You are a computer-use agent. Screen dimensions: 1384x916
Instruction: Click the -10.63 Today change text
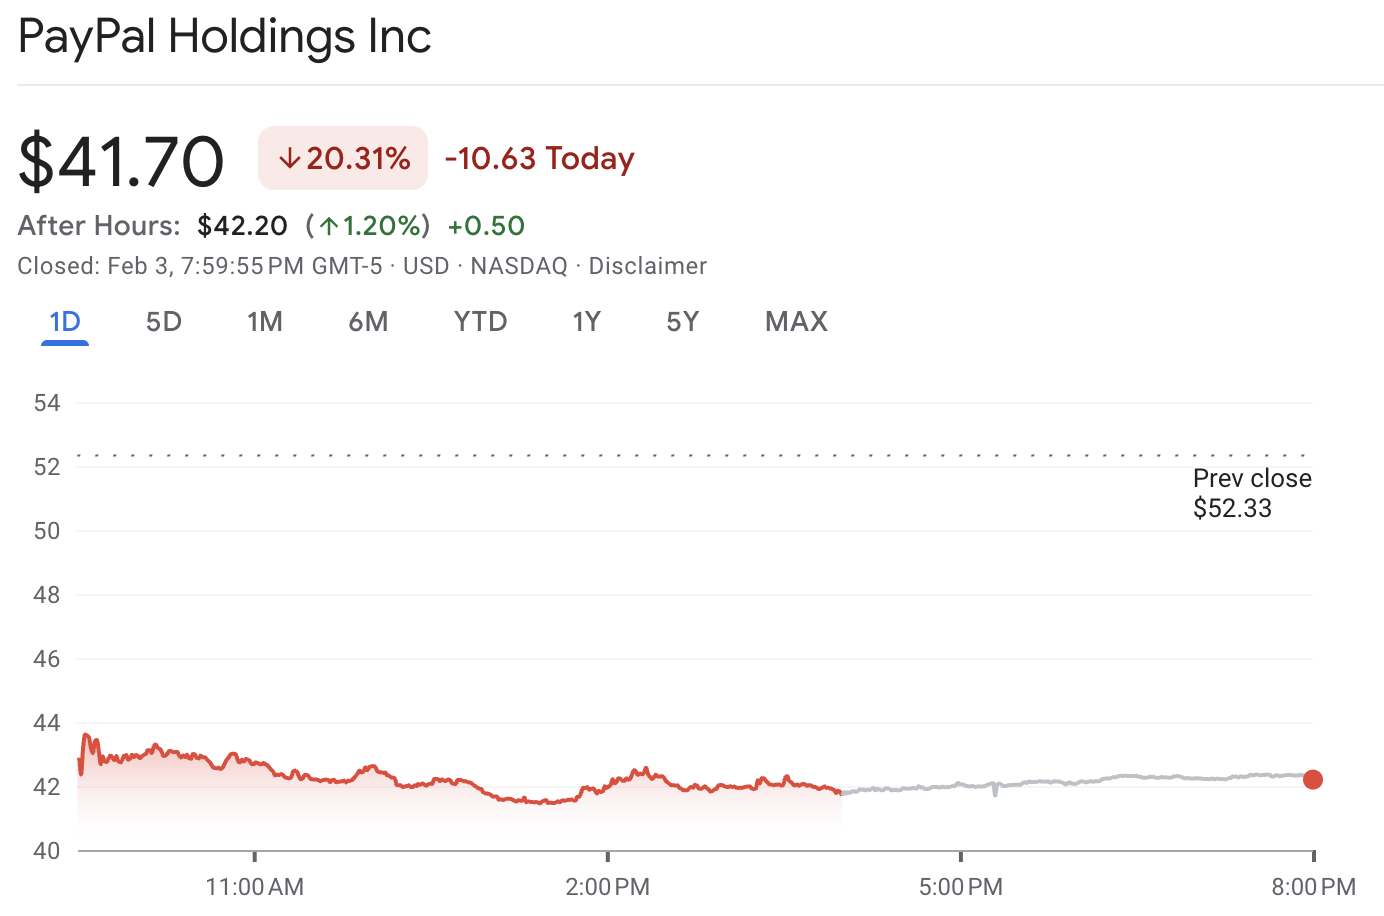540,159
